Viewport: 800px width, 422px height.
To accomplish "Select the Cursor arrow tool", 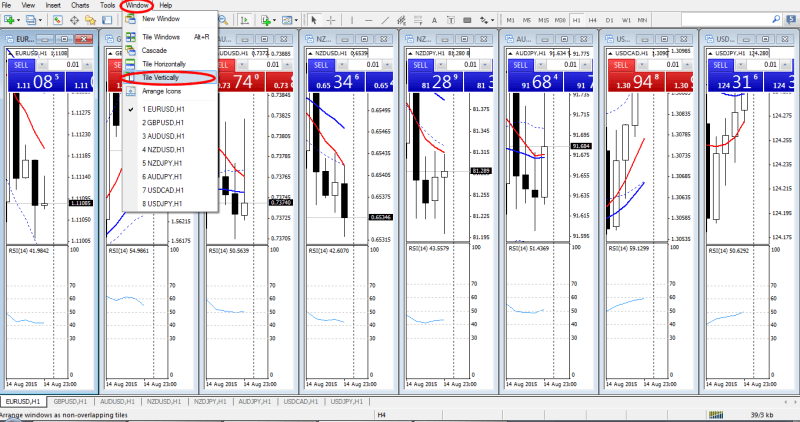I will pyautogui.click(x=314, y=19).
